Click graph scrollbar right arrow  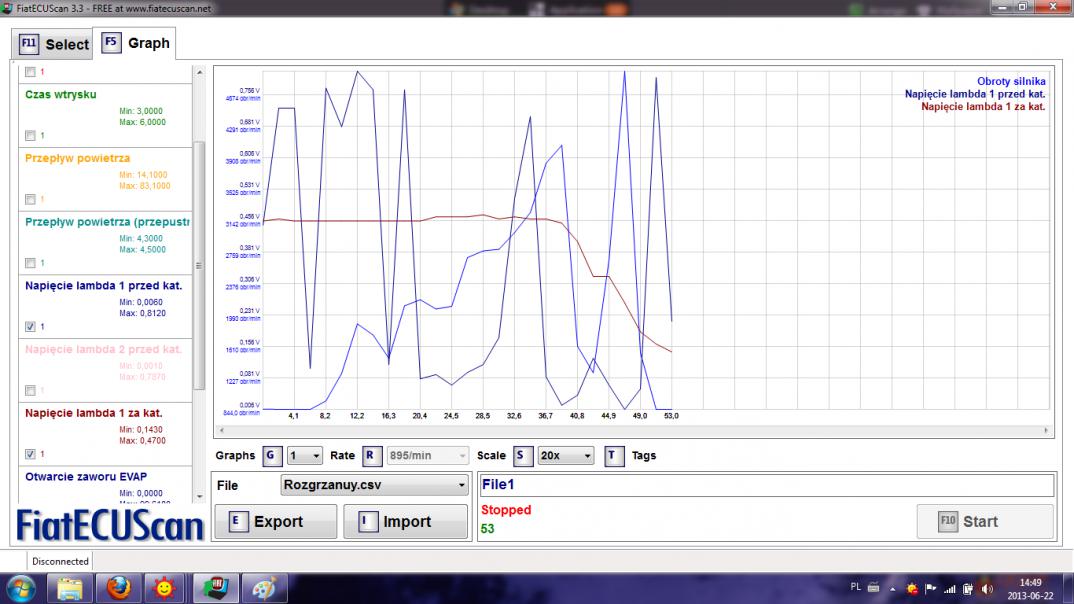pos(1046,431)
